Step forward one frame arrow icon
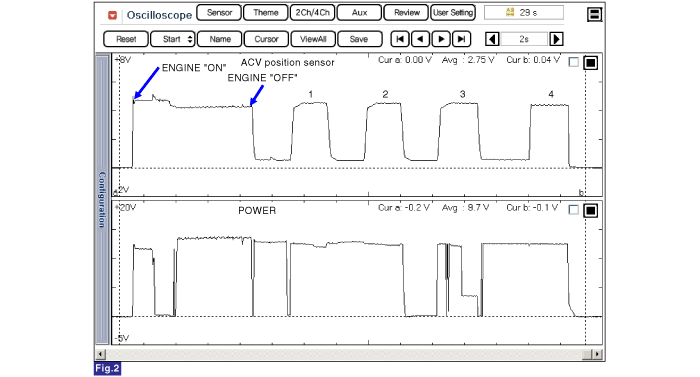The height and width of the screenshot is (377, 700). (441, 39)
